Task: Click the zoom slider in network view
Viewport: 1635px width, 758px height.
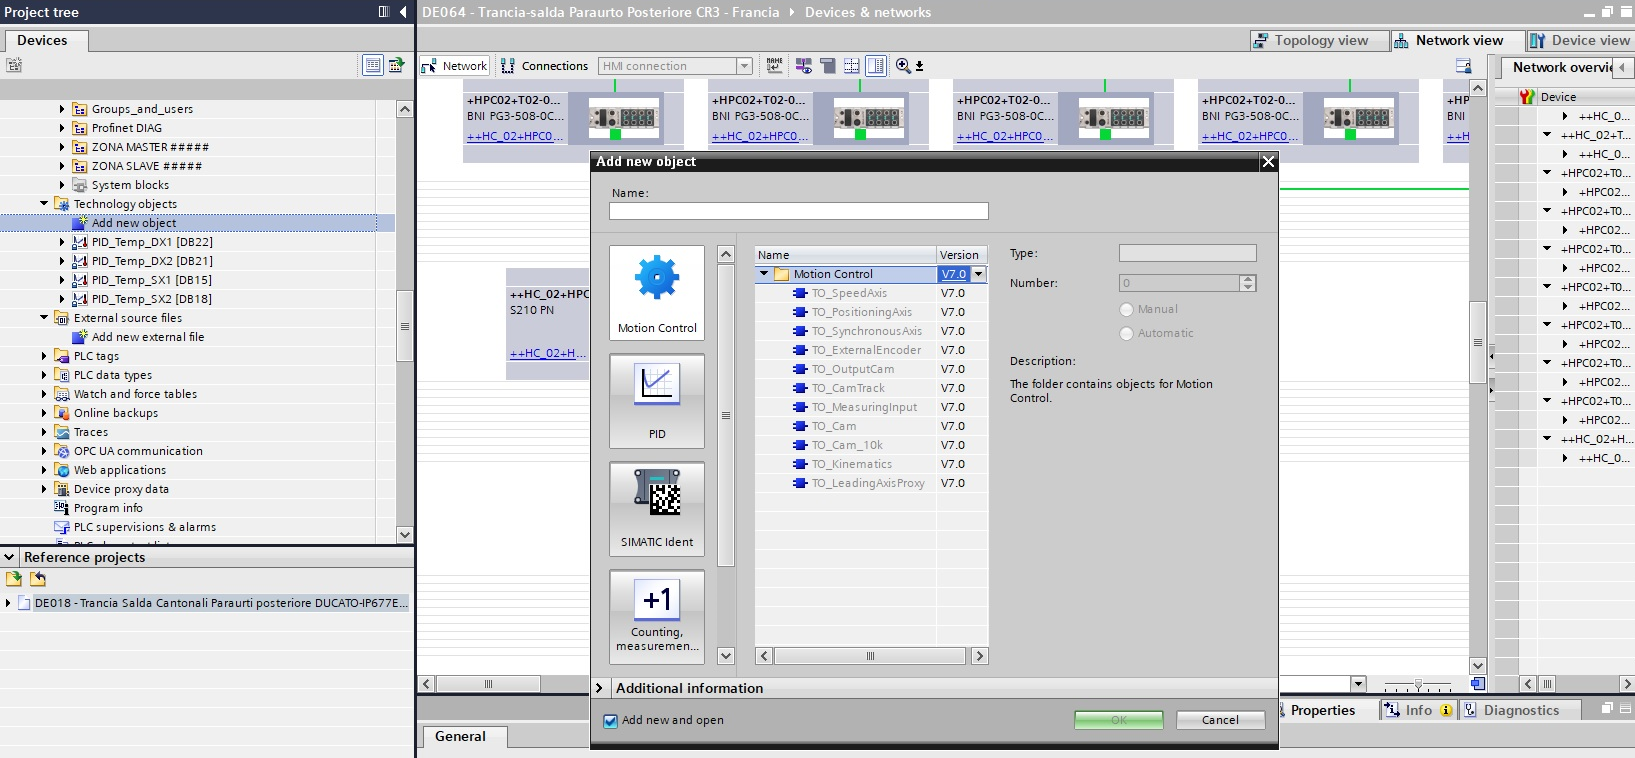Action: (1418, 685)
